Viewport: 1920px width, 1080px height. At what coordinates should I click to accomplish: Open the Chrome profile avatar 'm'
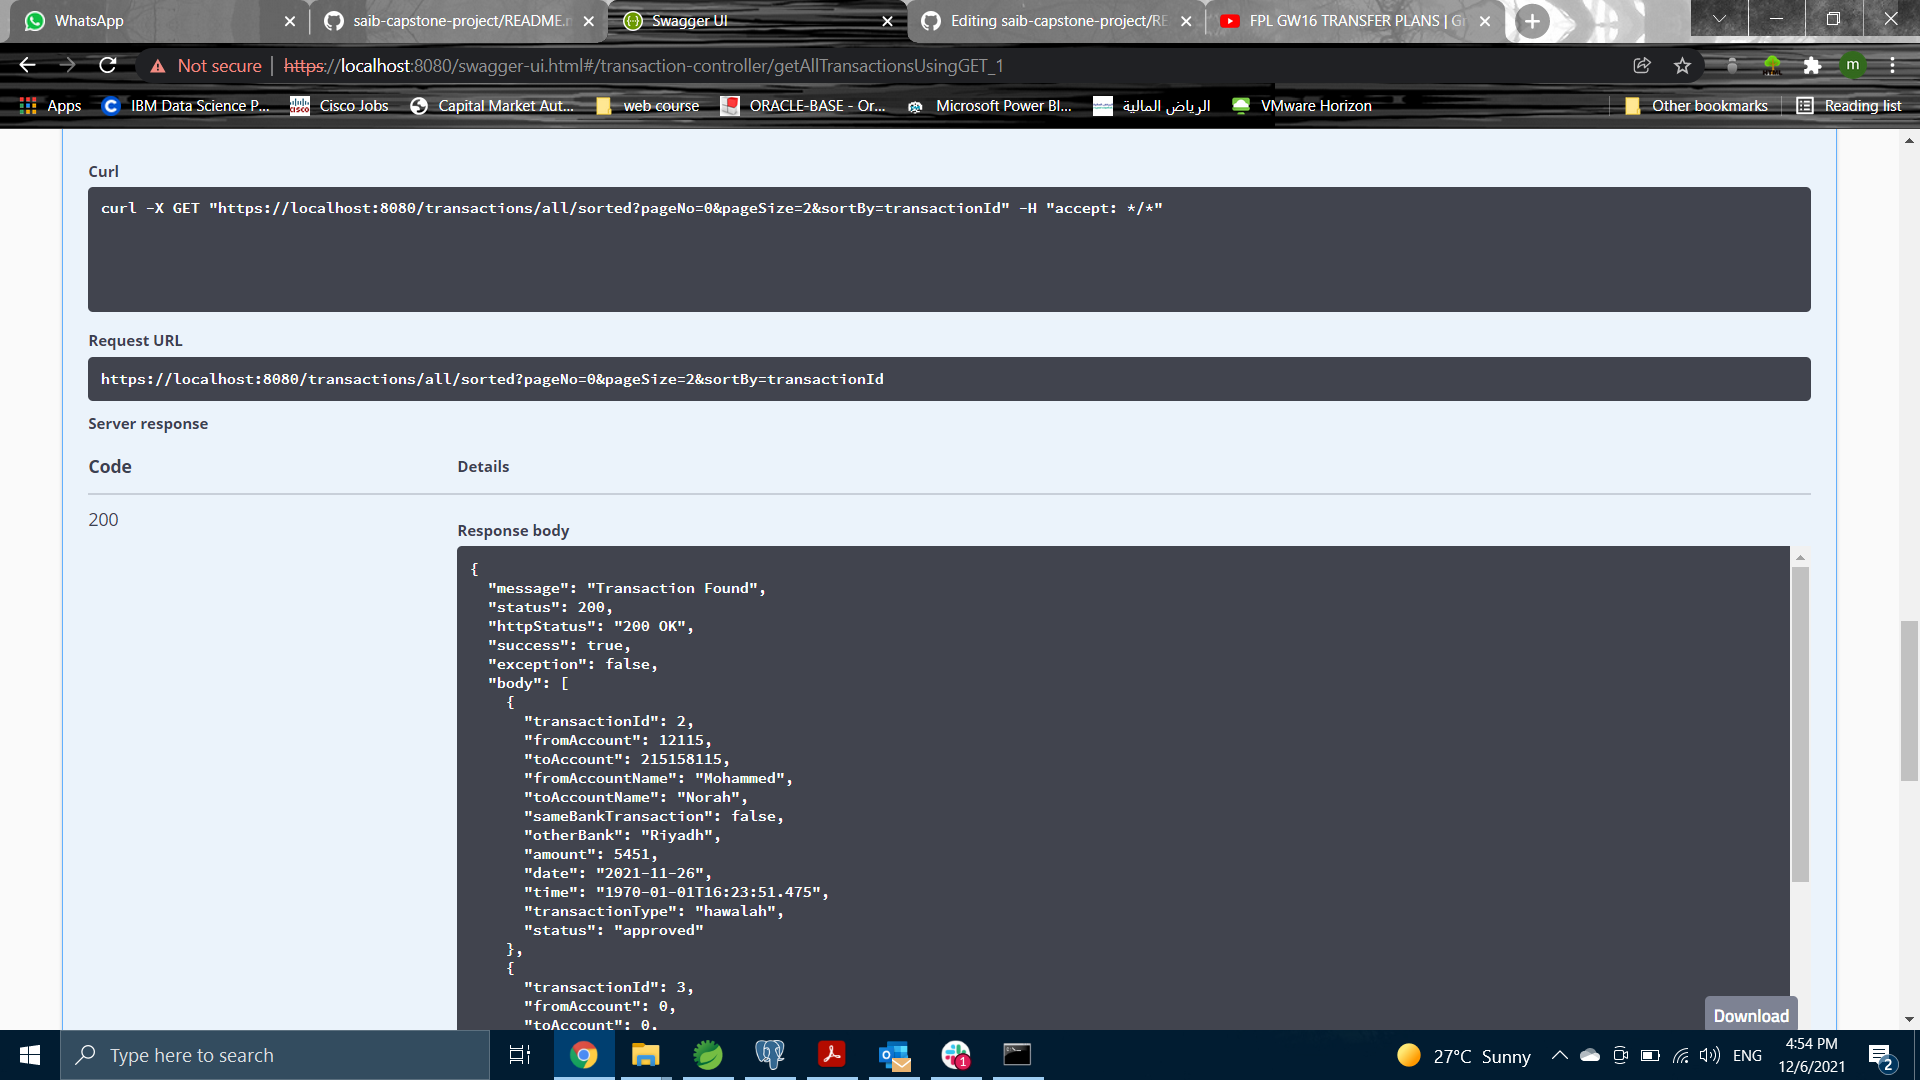tap(1851, 66)
